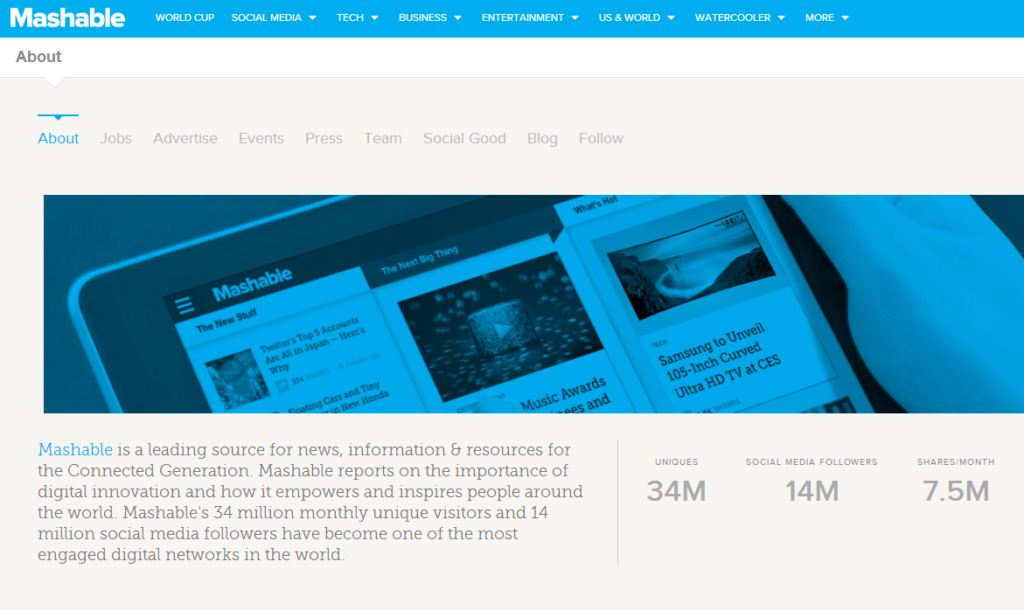This screenshot has width=1024, height=610.
Task: Expand the Entertainment dropdown arrow
Action: point(575,18)
